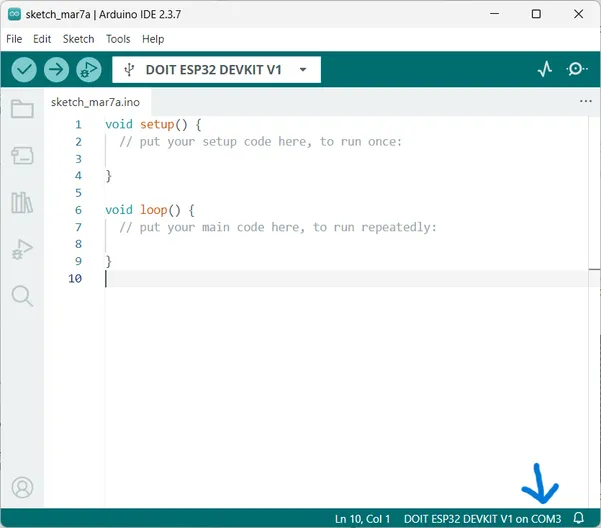This screenshot has width=601, height=528.
Task: Click the Ln 10, Col 1 status entry
Action: click(x=362, y=519)
